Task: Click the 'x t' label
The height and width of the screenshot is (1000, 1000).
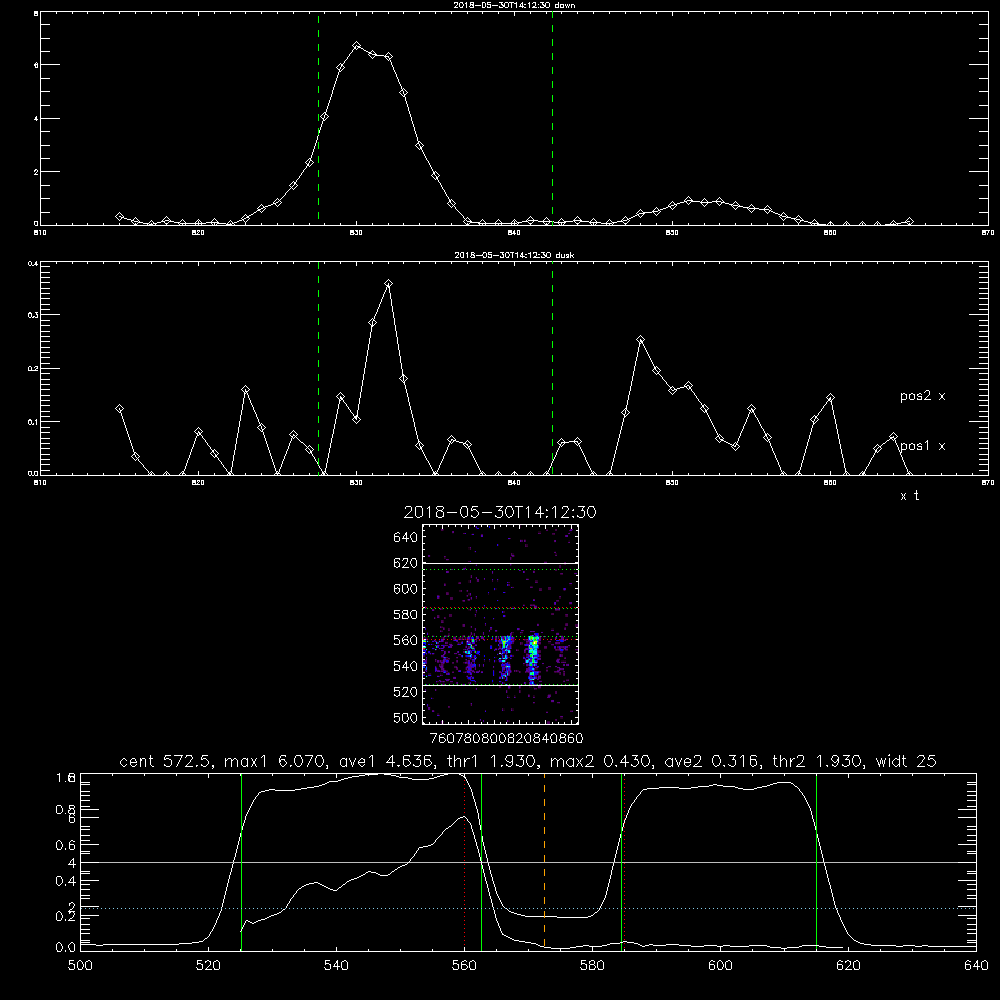Action: click(909, 496)
